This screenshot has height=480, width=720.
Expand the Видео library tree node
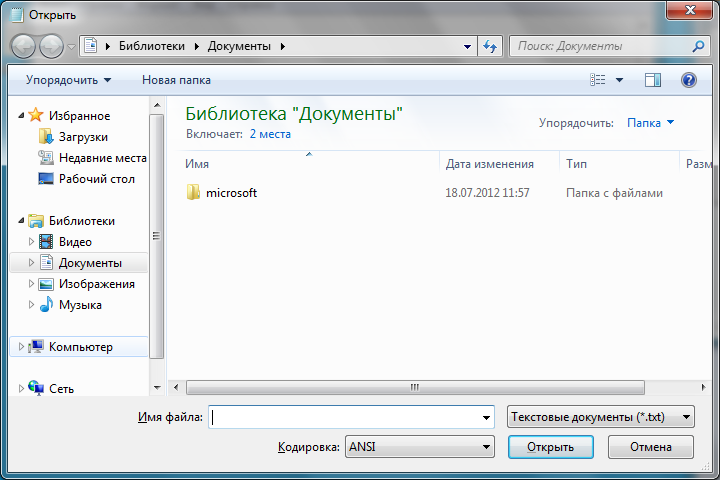click(x=32, y=242)
